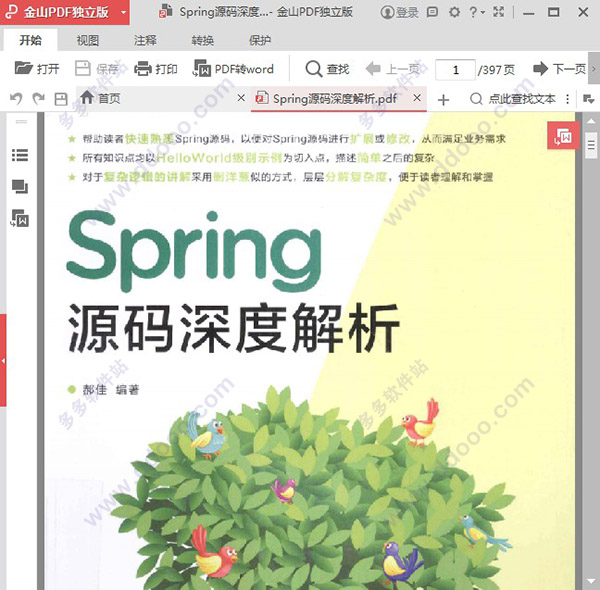Click the 保存 save button
The width and height of the screenshot is (600, 590).
tap(96, 69)
